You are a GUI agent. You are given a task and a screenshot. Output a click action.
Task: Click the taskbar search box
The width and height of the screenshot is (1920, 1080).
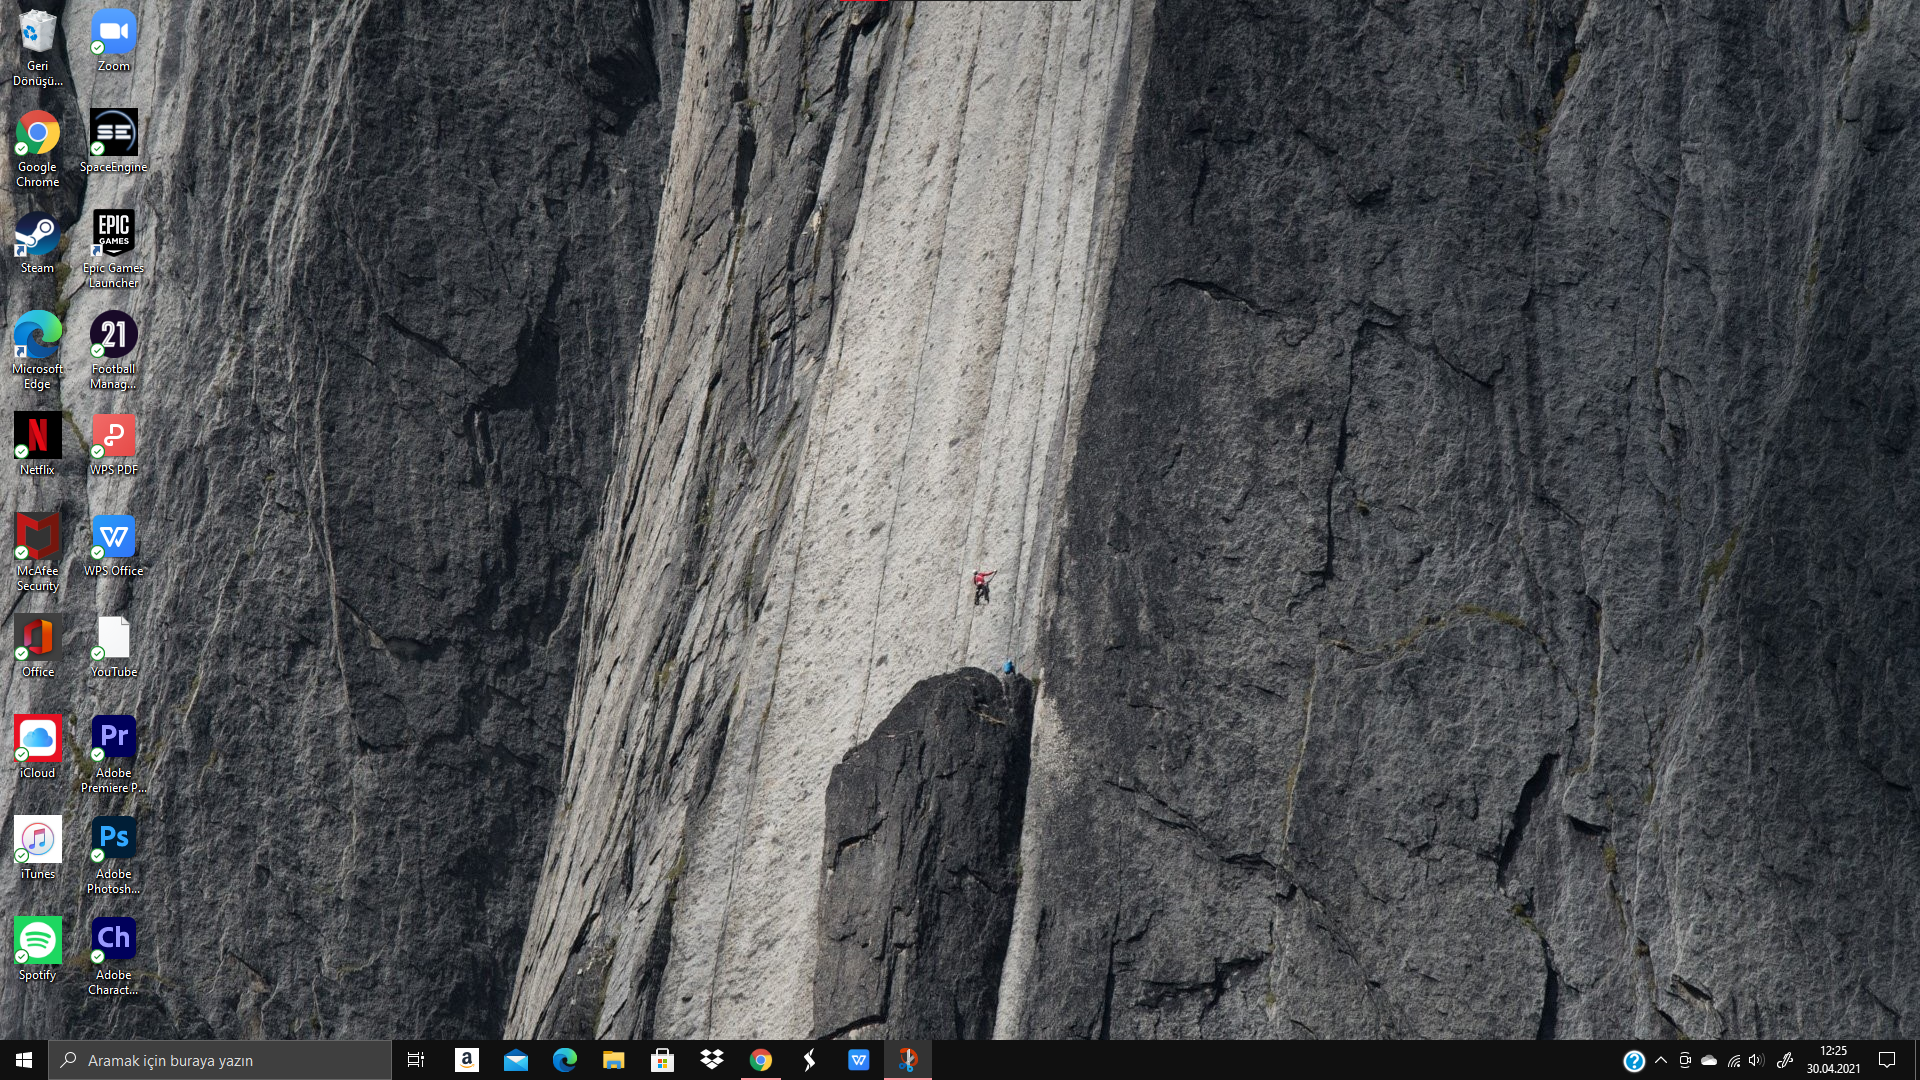[x=220, y=1060]
